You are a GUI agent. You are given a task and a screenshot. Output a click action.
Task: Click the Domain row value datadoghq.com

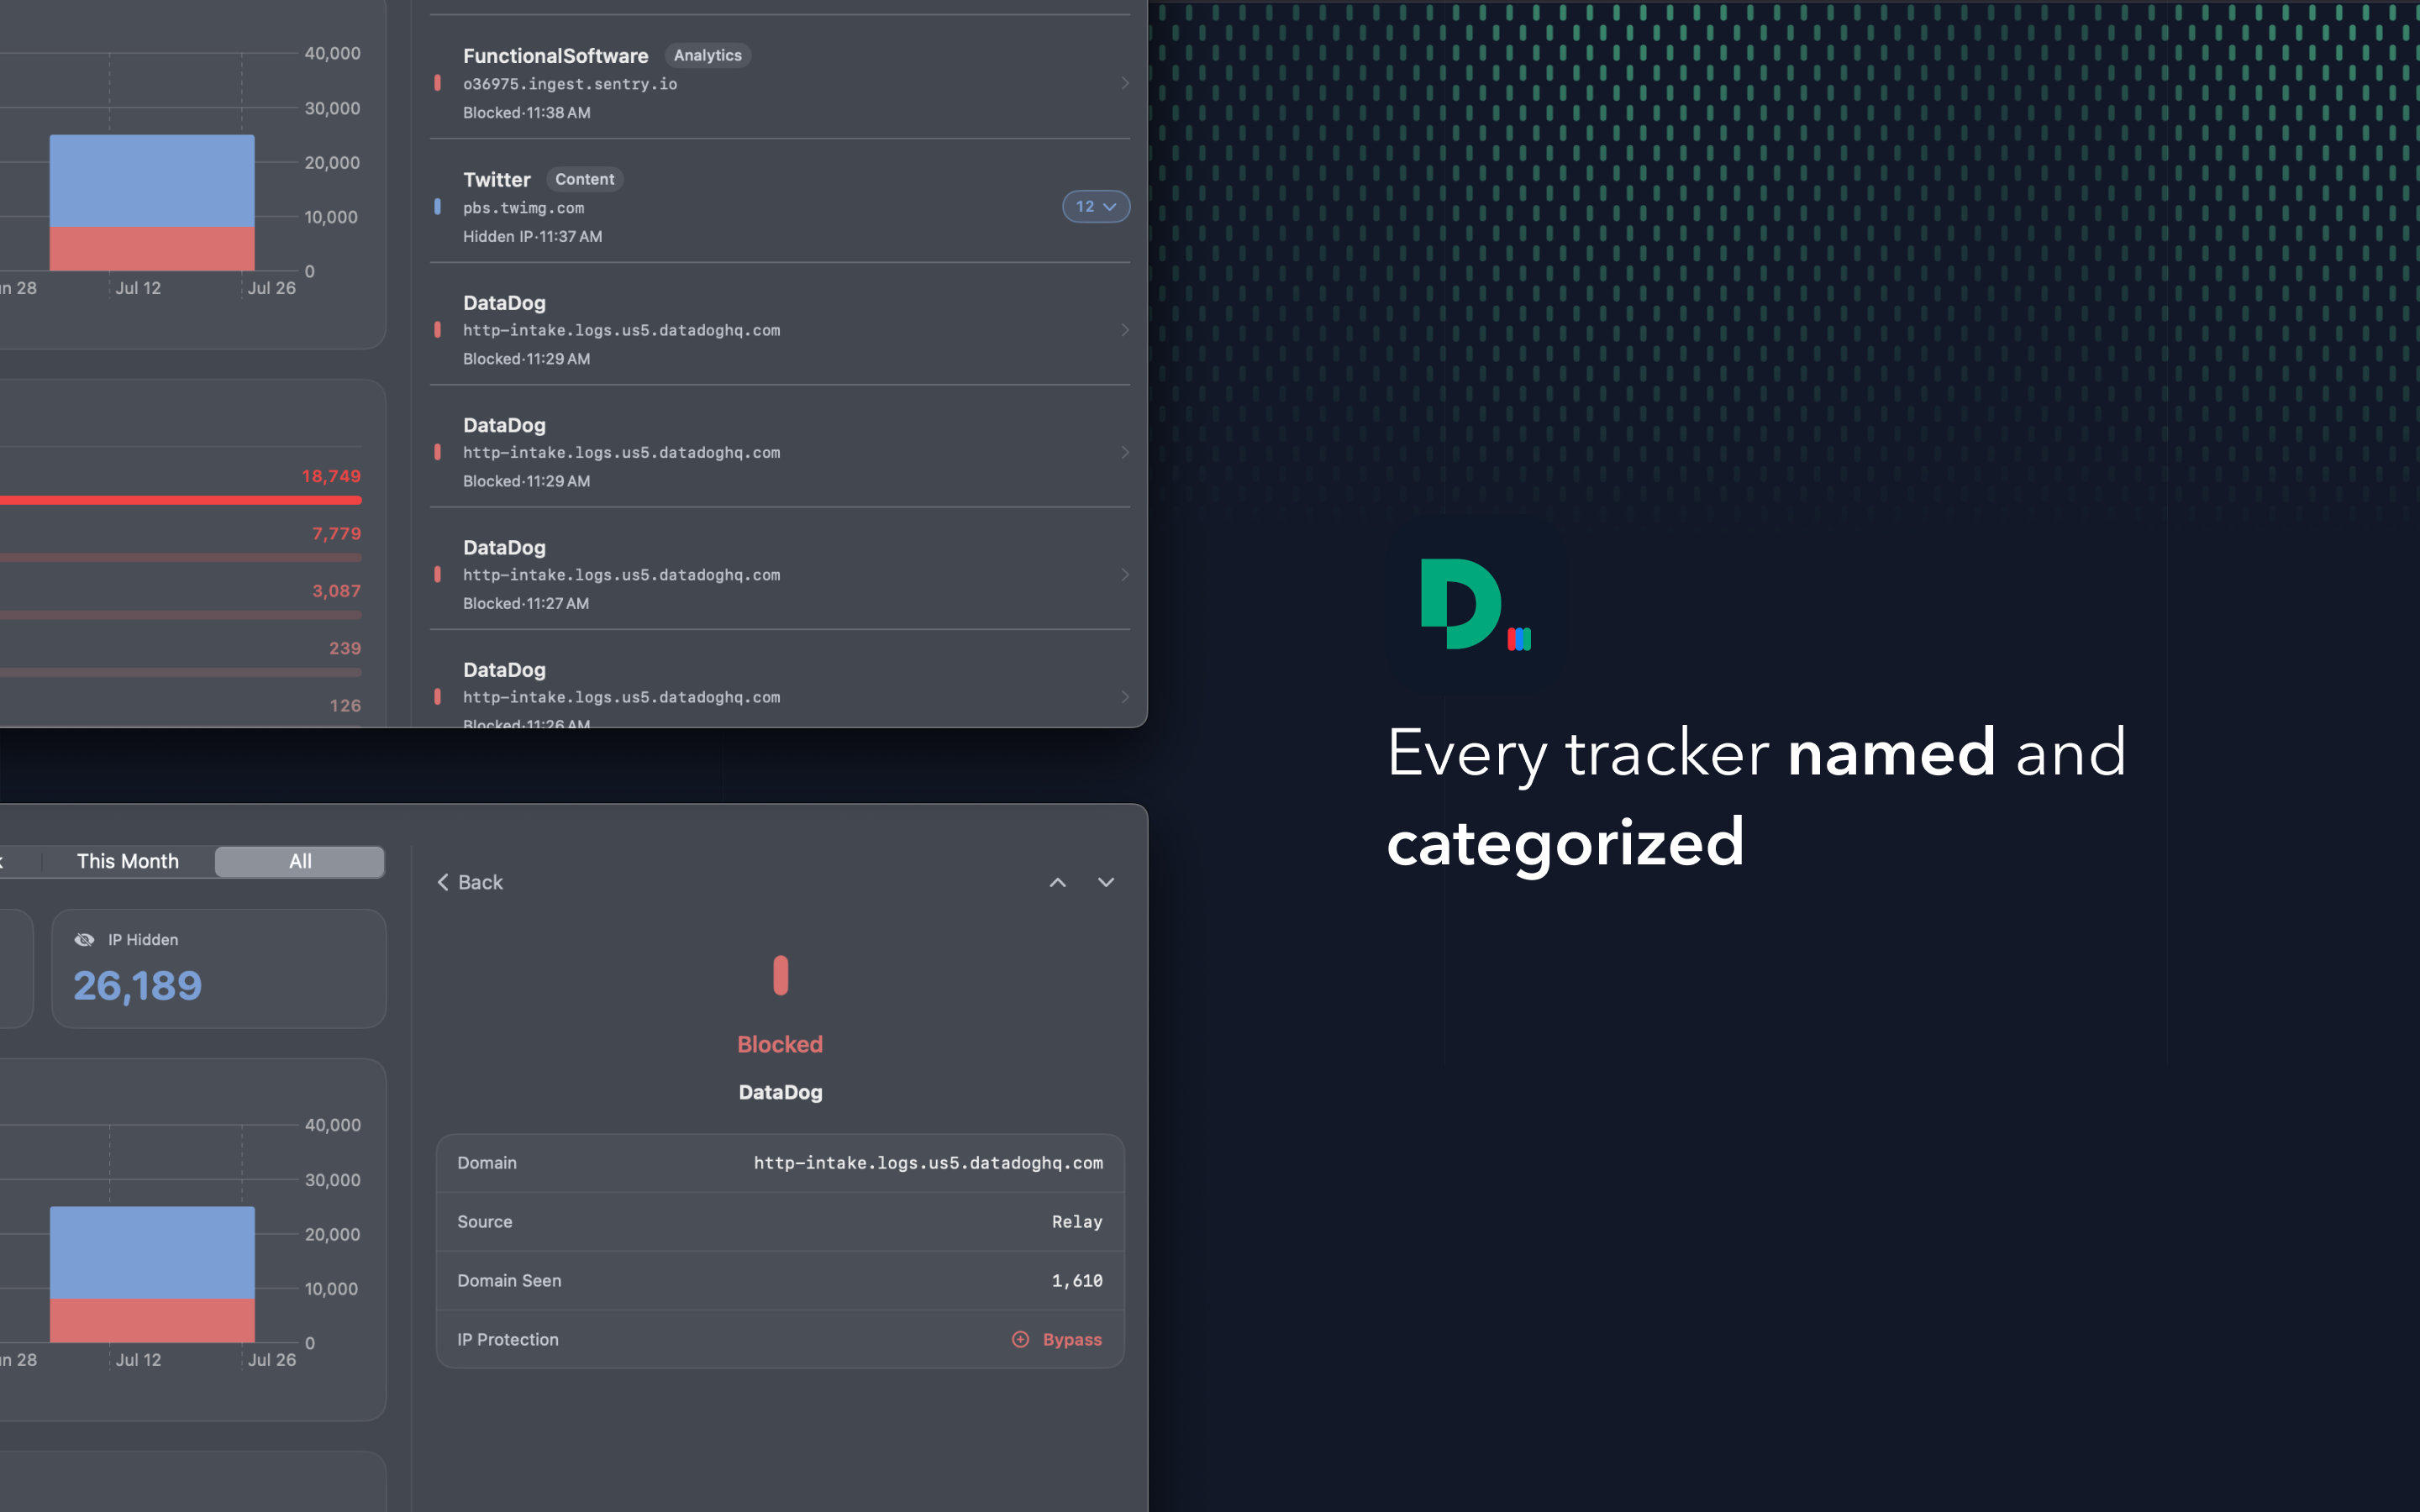click(x=928, y=1163)
